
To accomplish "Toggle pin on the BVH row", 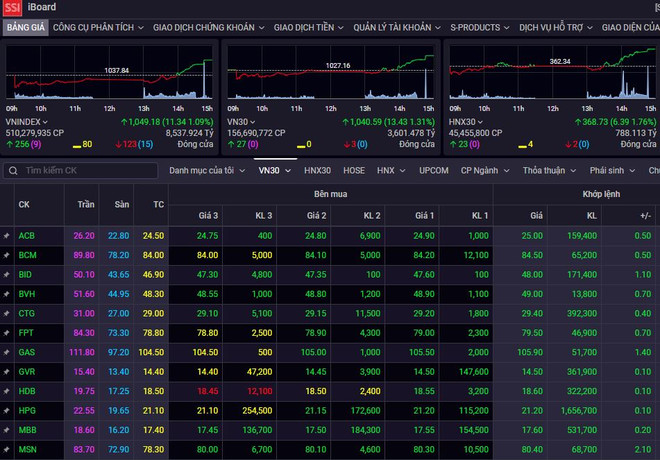I will click(x=7, y=294).
